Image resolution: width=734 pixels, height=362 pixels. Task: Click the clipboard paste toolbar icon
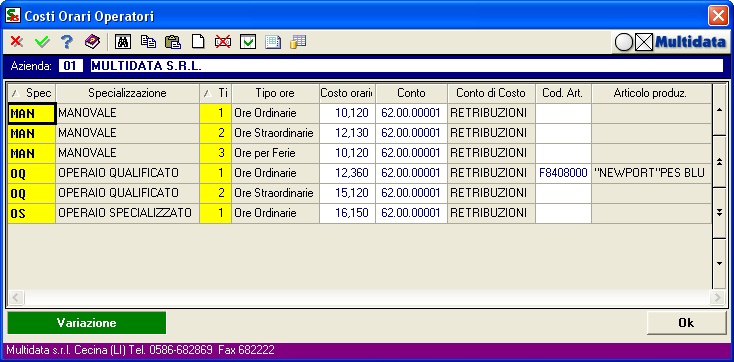pos(173,42)
